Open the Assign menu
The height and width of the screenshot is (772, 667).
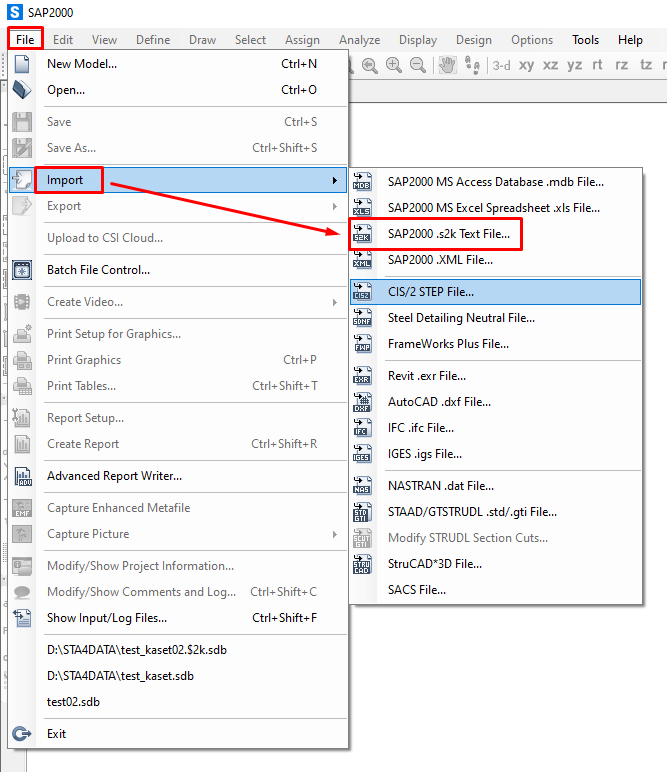302,40
